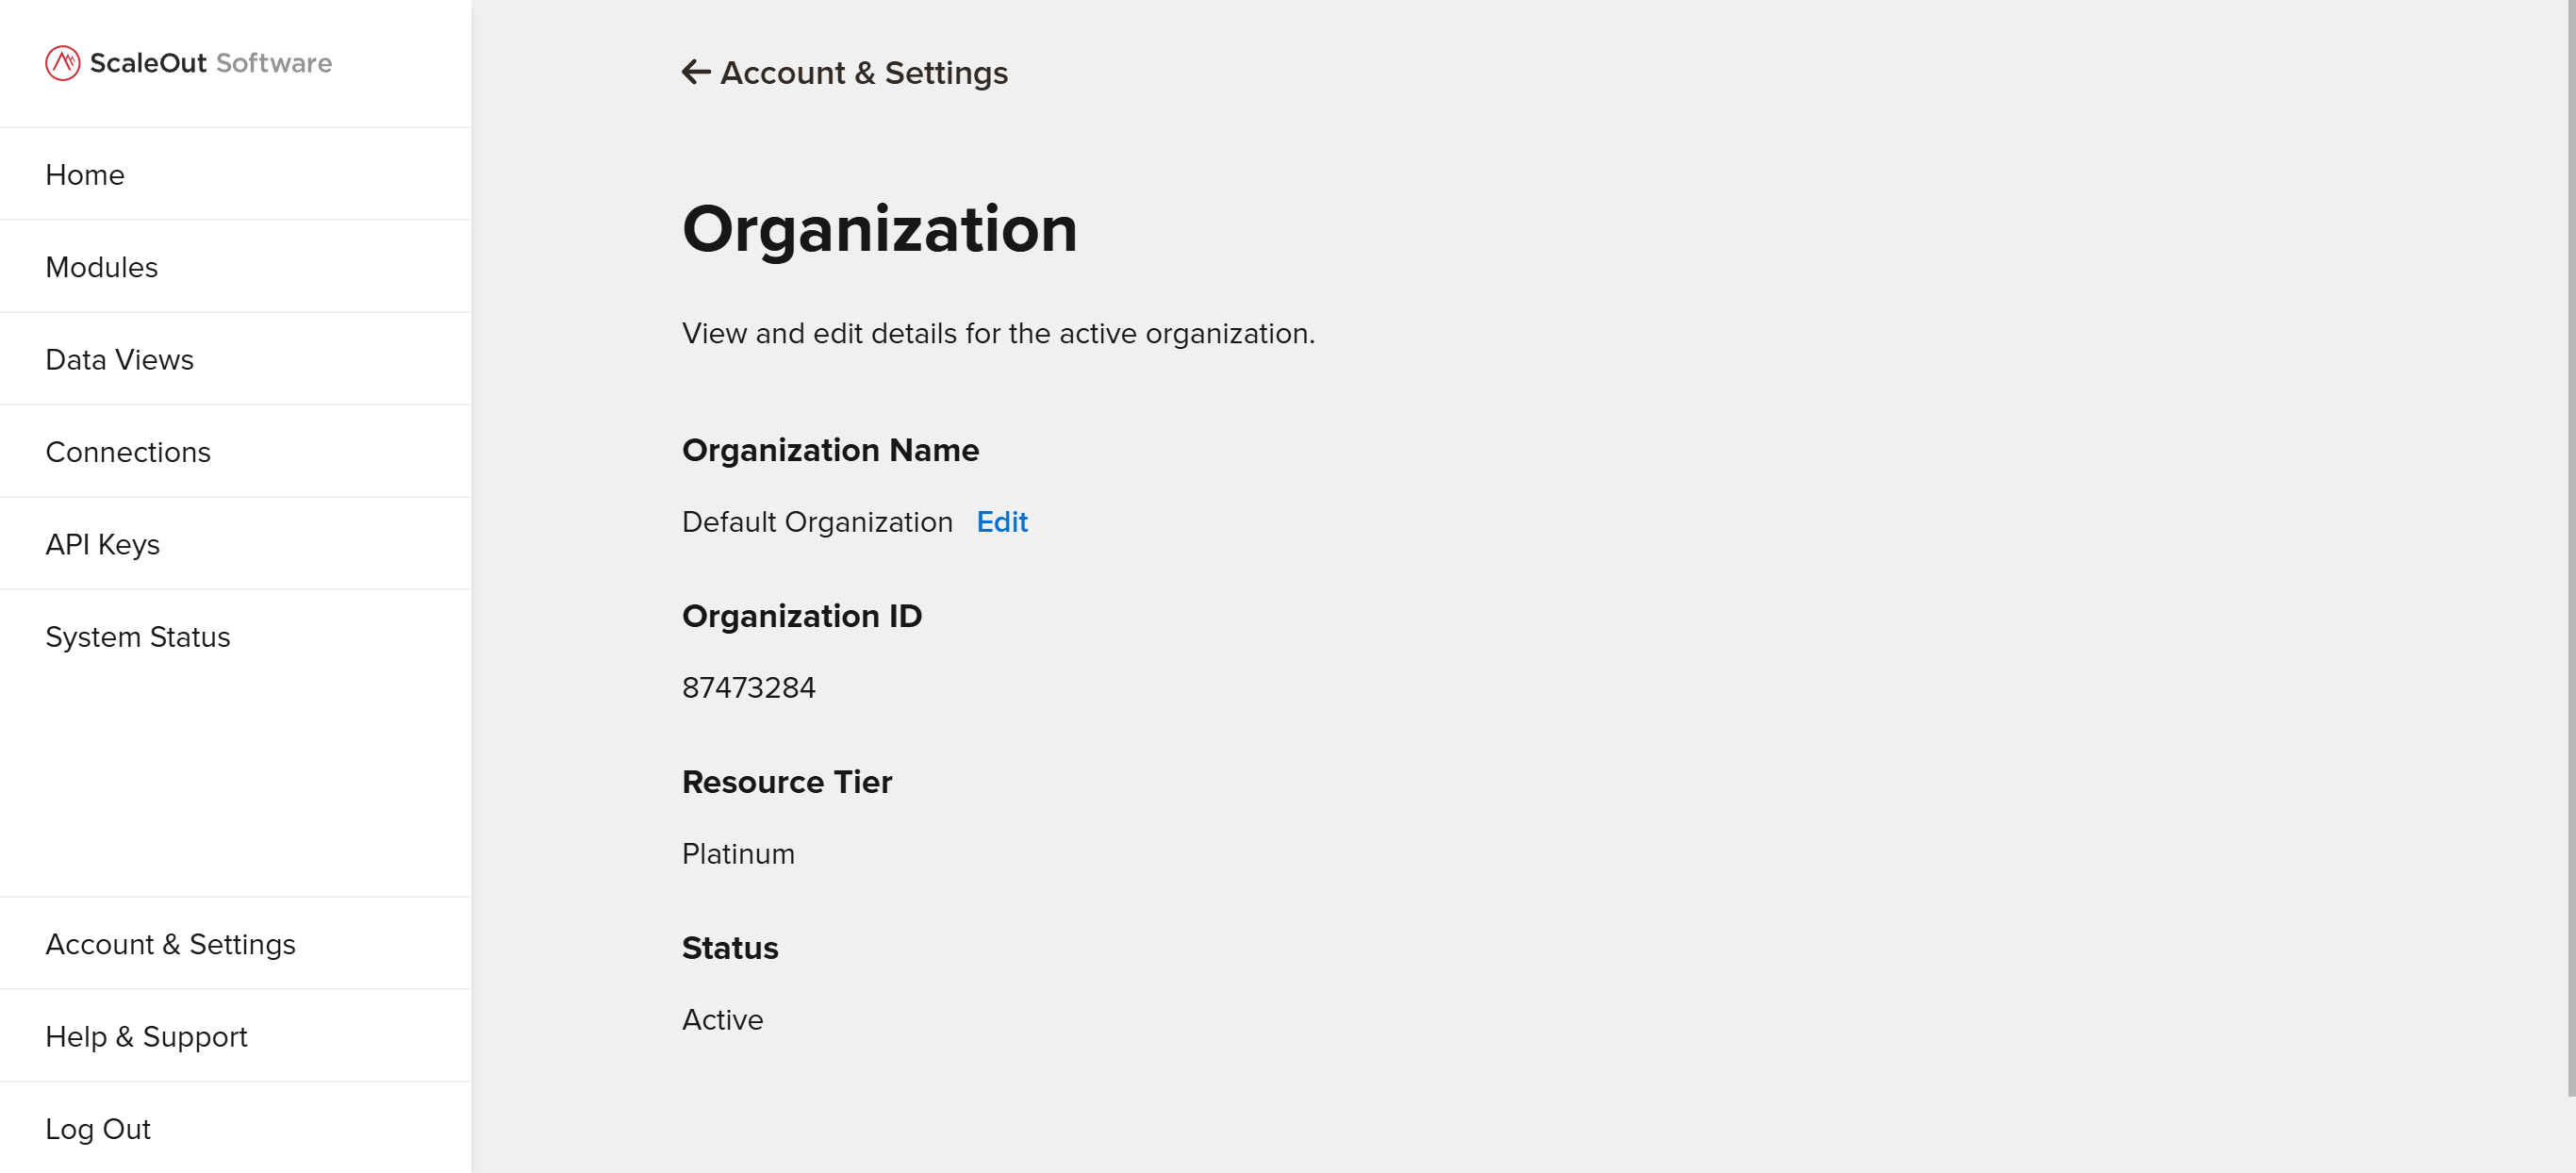
Task: Click the Organization page heading
Action: tap(880, 231)
